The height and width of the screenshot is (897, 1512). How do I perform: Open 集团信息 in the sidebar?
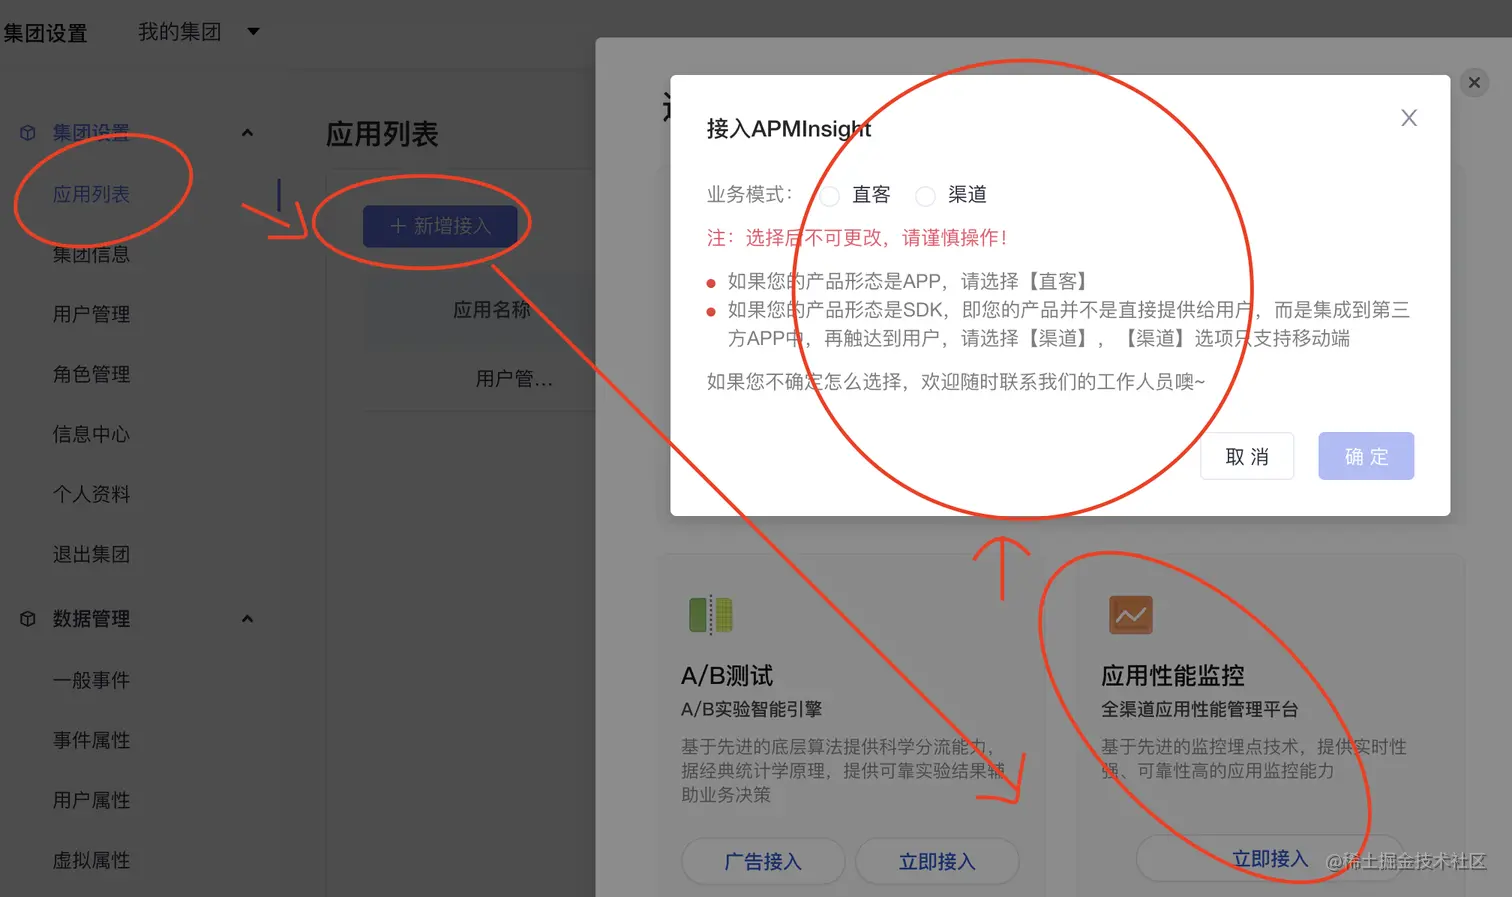point(91,254)
